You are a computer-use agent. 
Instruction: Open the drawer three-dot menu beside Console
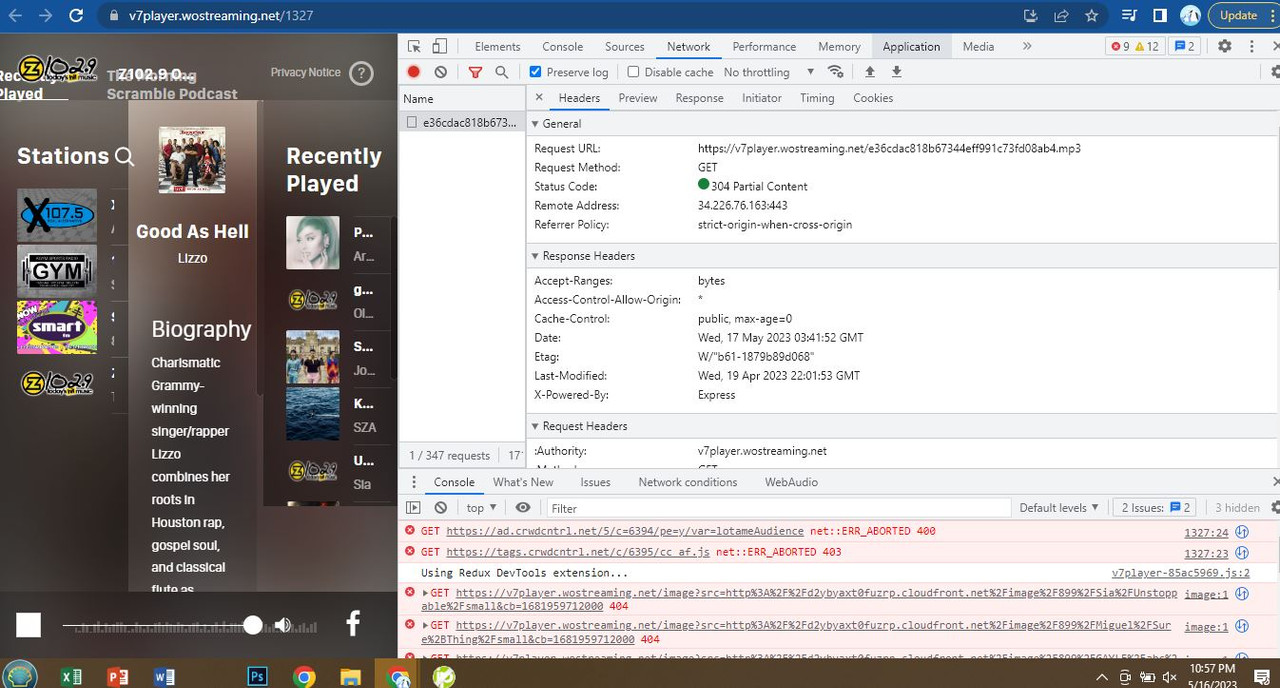coord(412,482)
